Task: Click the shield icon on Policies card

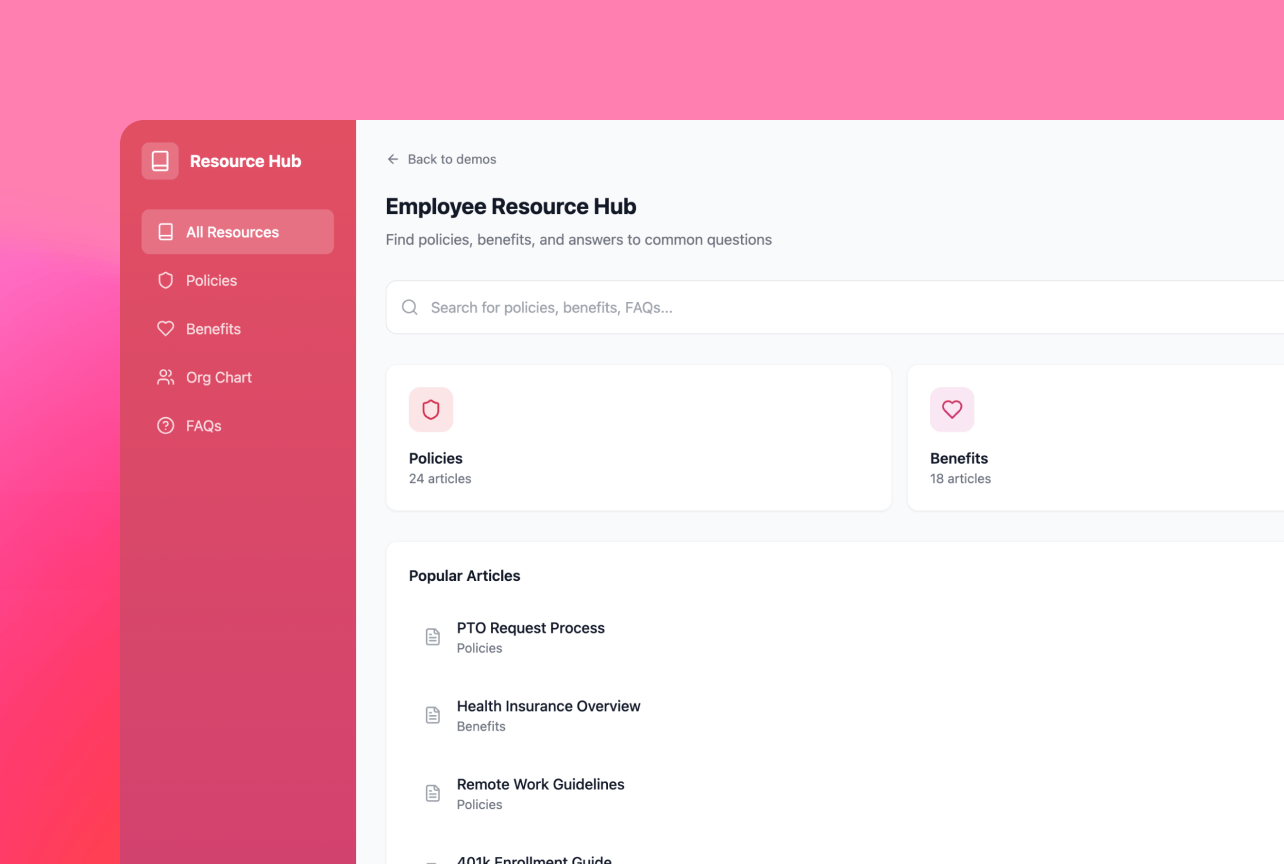Action: (x=431, y=410)
